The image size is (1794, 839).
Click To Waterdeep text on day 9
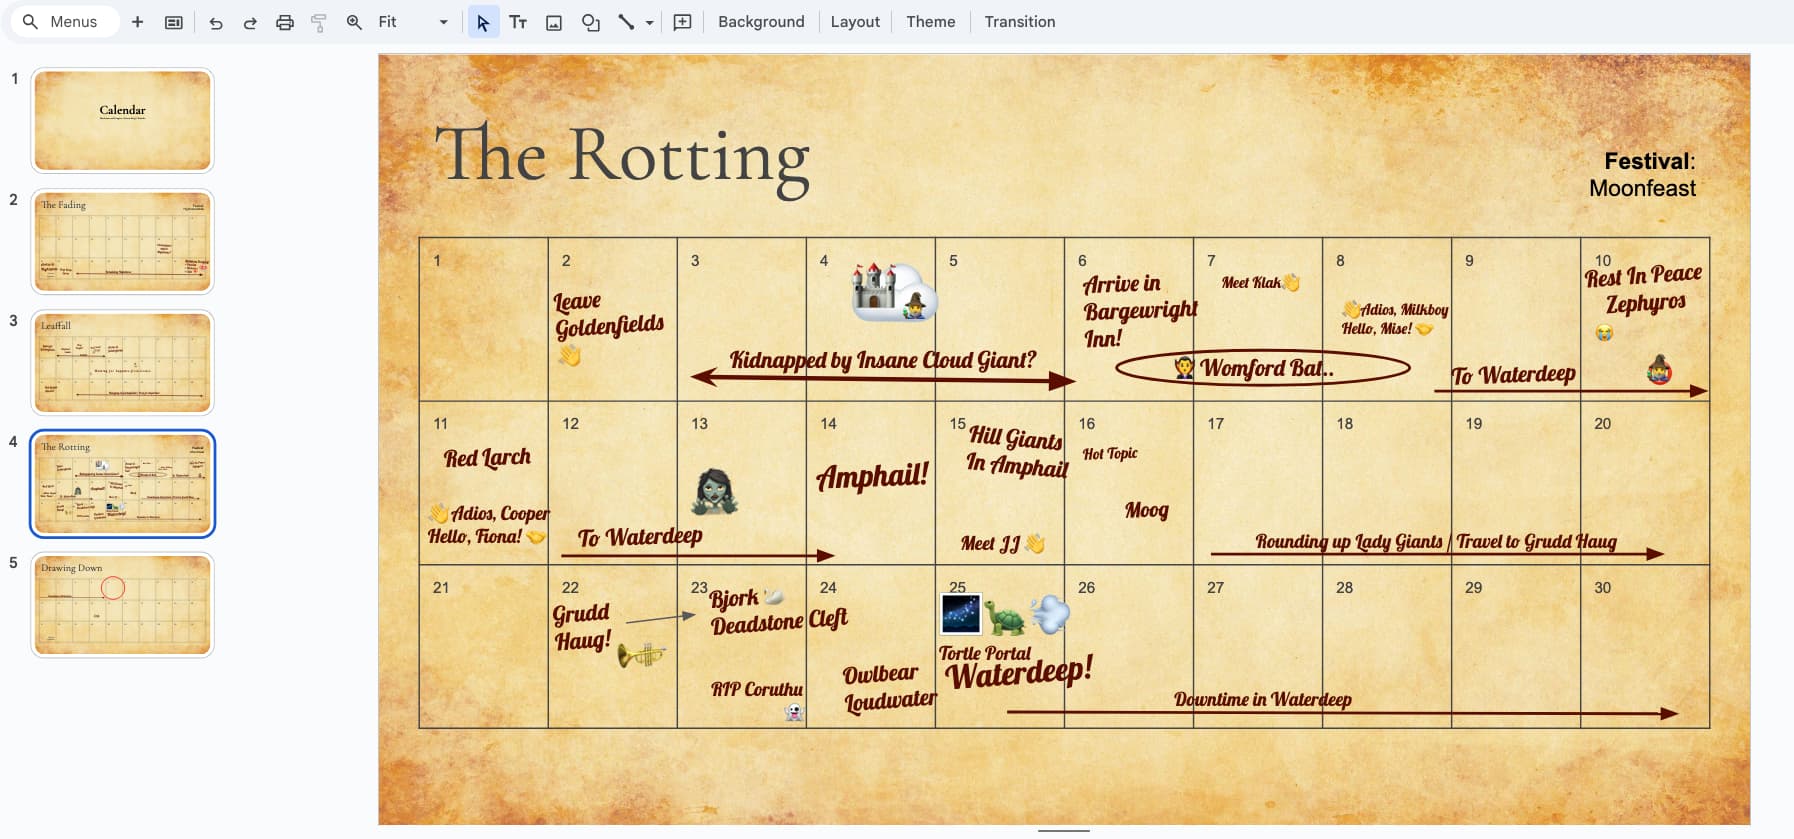point(1513,374)
